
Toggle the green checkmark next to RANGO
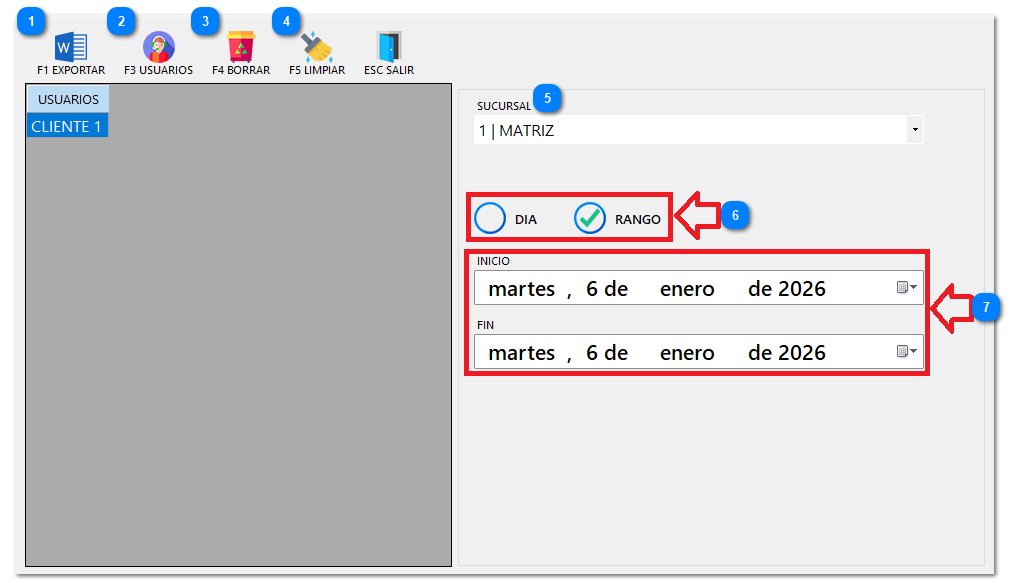click(x=590, y=216)
